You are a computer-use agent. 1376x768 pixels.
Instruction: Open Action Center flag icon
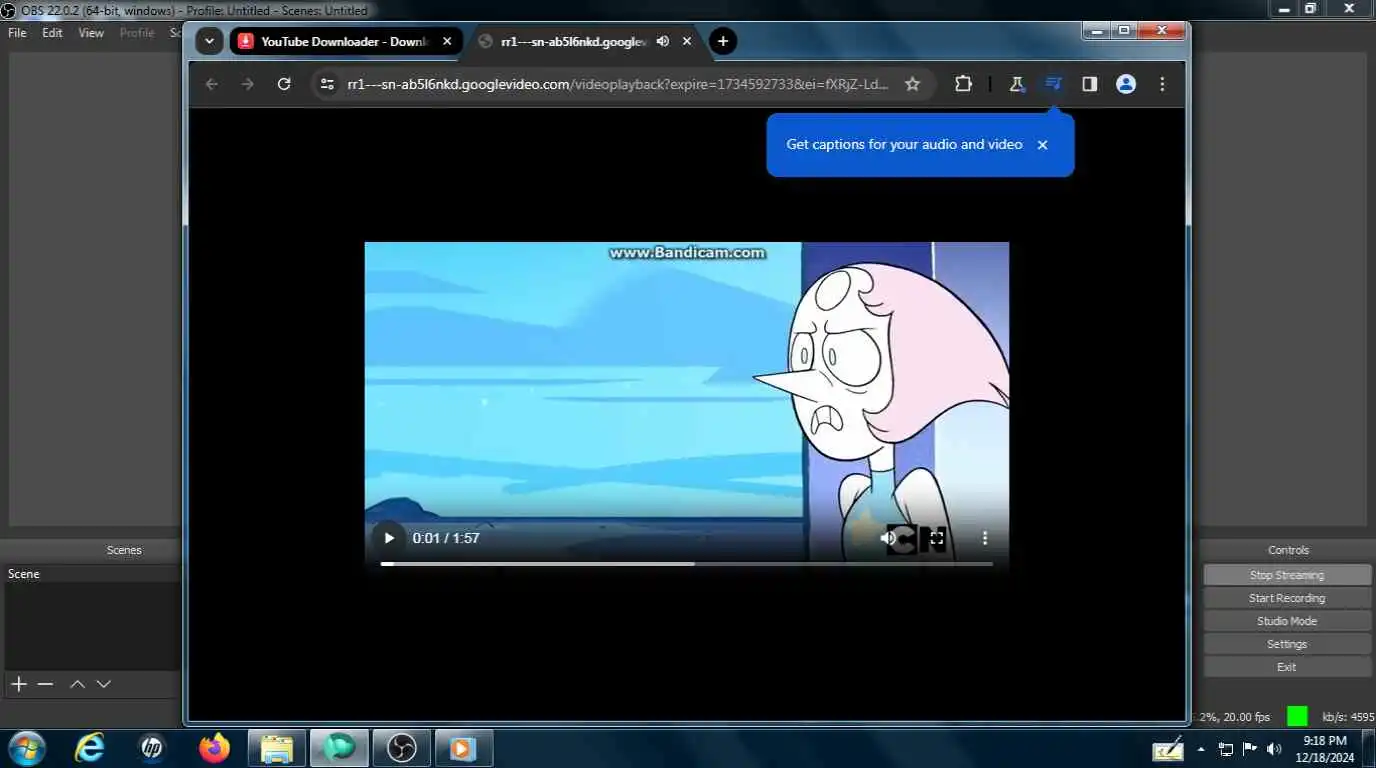point(1249,748)
